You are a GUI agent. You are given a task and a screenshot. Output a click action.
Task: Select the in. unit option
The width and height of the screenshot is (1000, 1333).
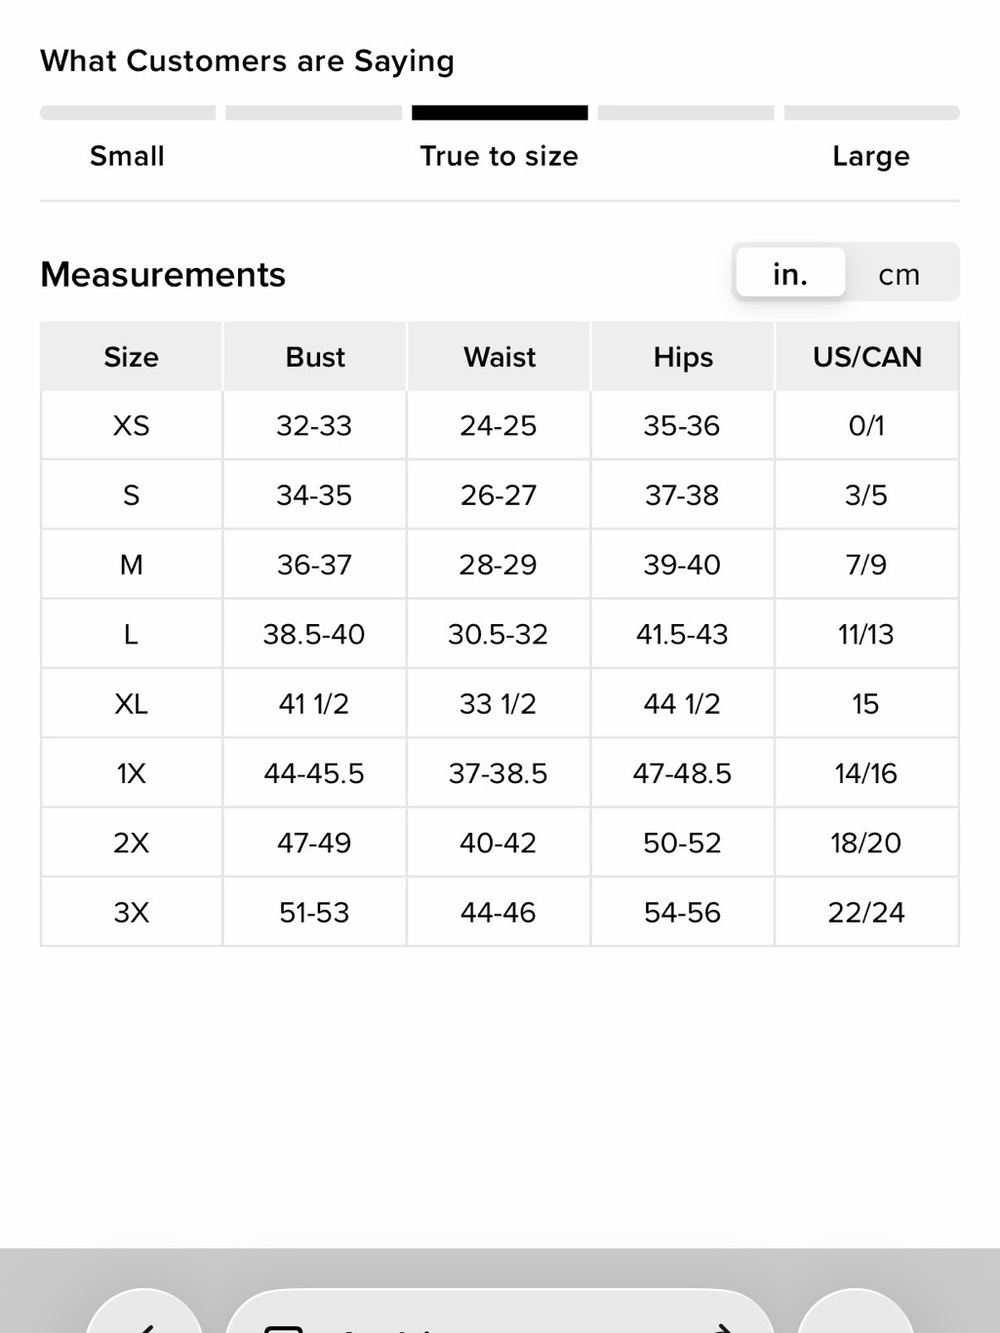point(790,273)
